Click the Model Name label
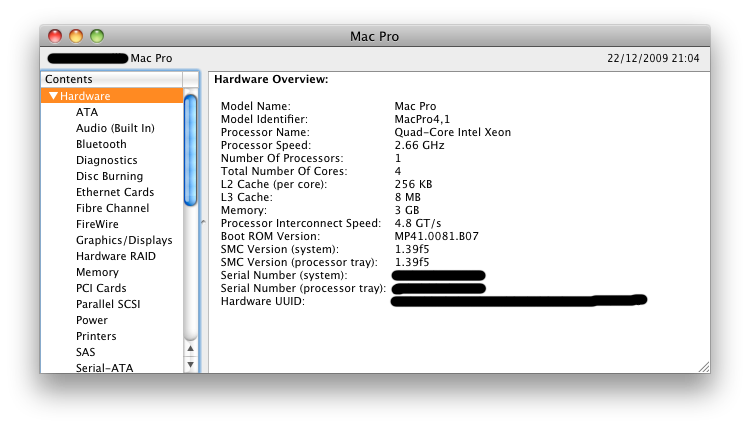Image resolution: width=750 pixels, height=428 pixels. [255, 106]
